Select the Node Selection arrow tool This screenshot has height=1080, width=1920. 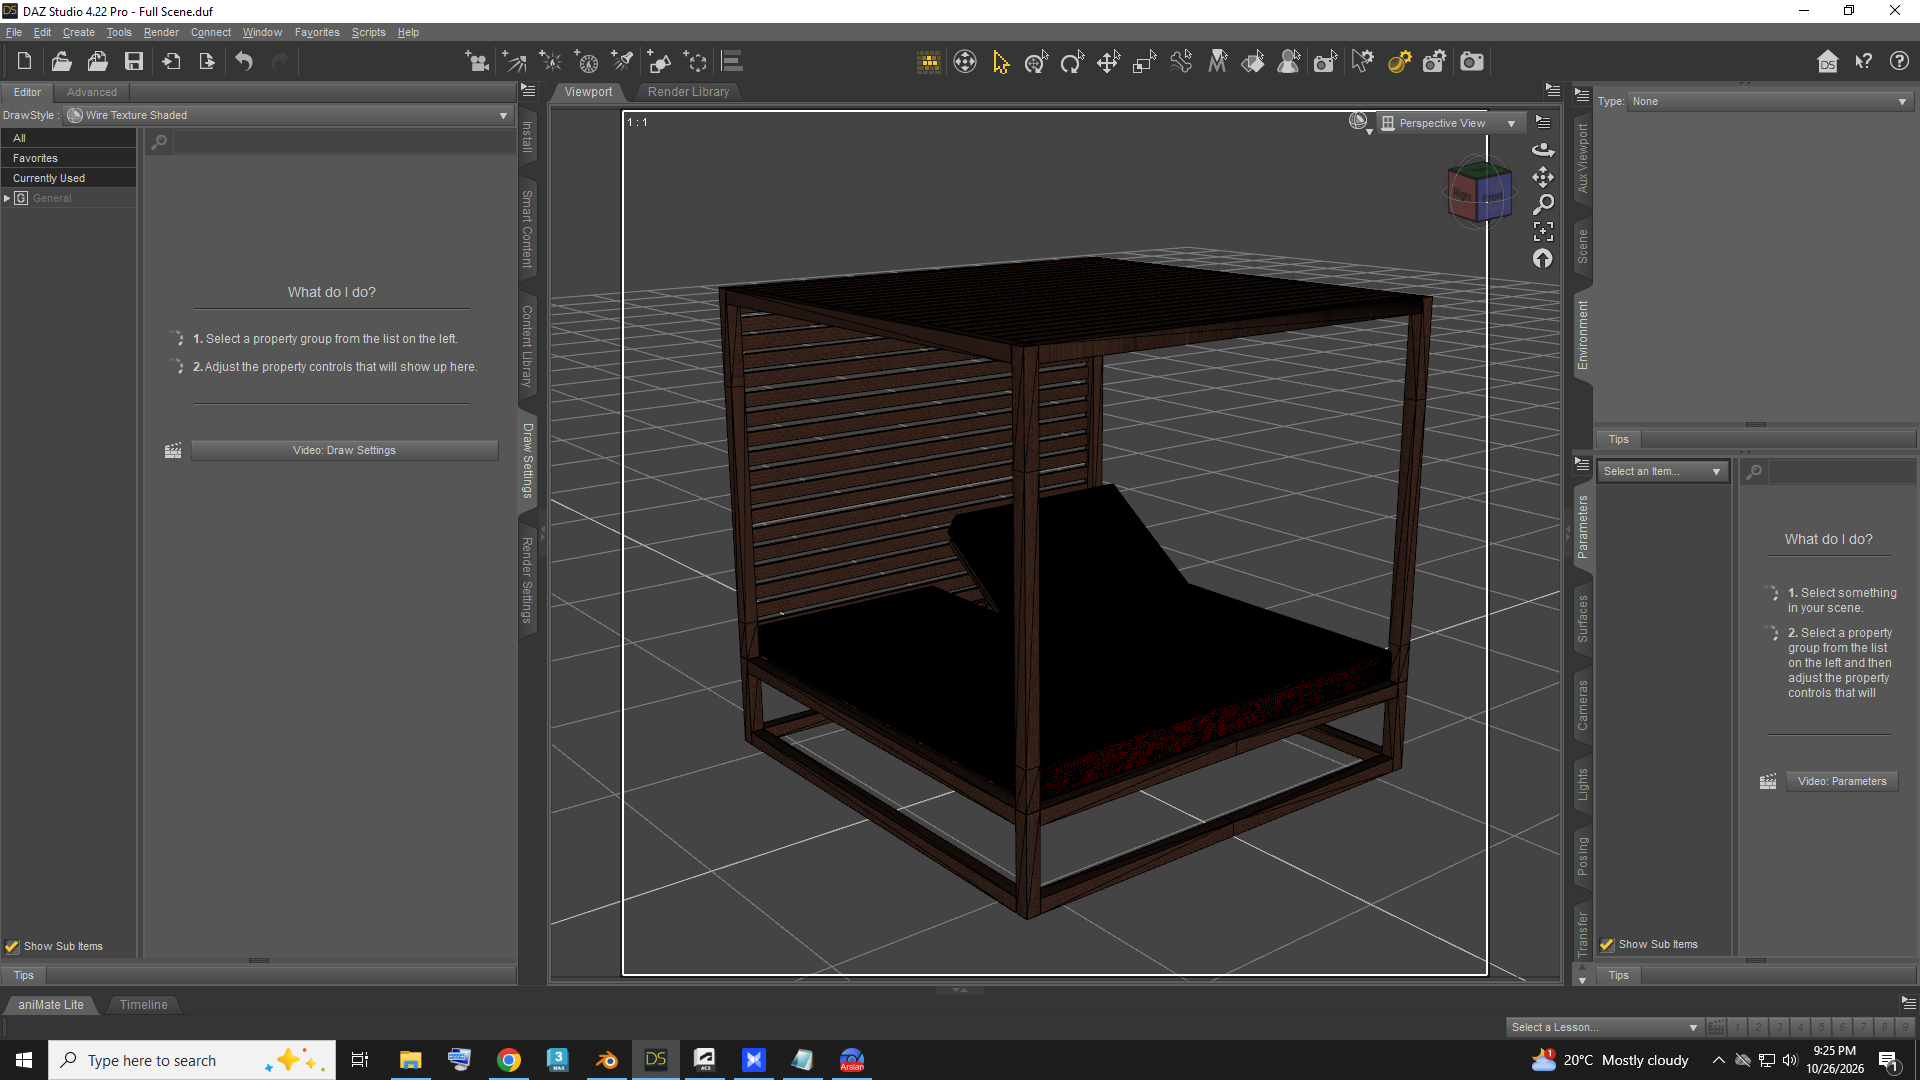1001,62
